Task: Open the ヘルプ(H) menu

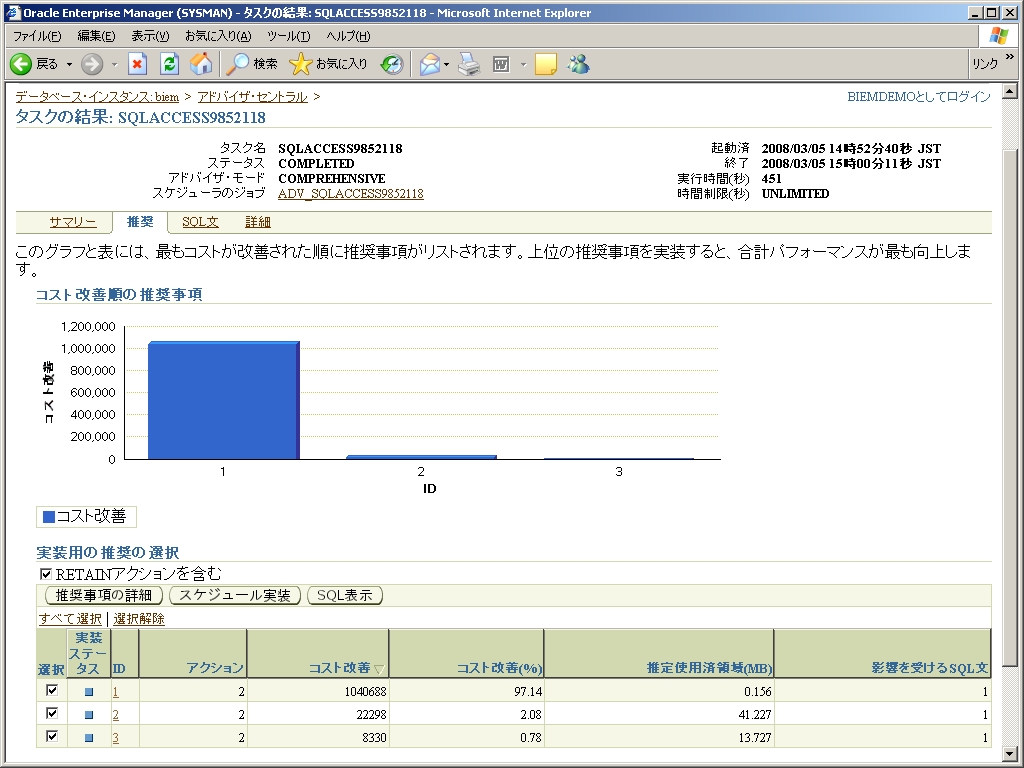Action: [348, 36]
